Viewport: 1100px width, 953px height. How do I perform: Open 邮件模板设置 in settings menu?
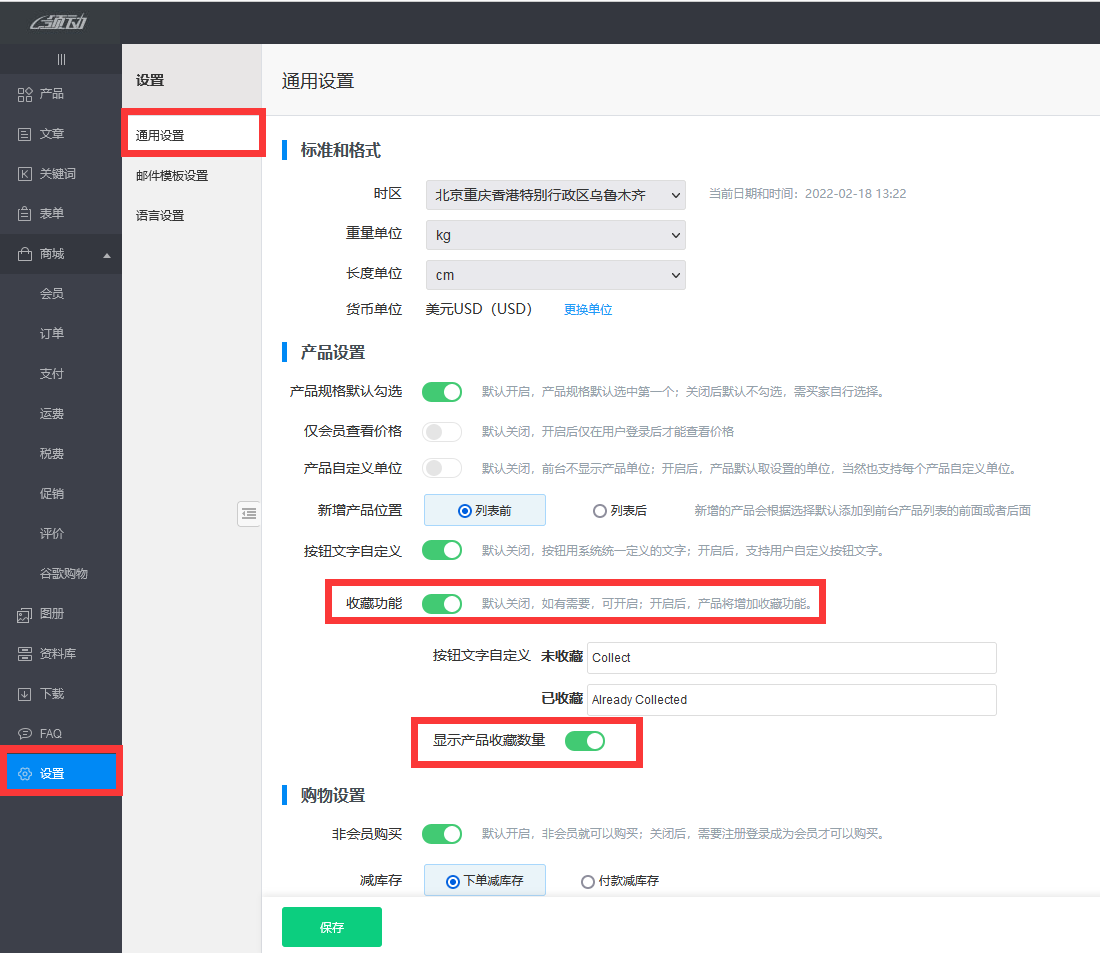click(172, 176)
